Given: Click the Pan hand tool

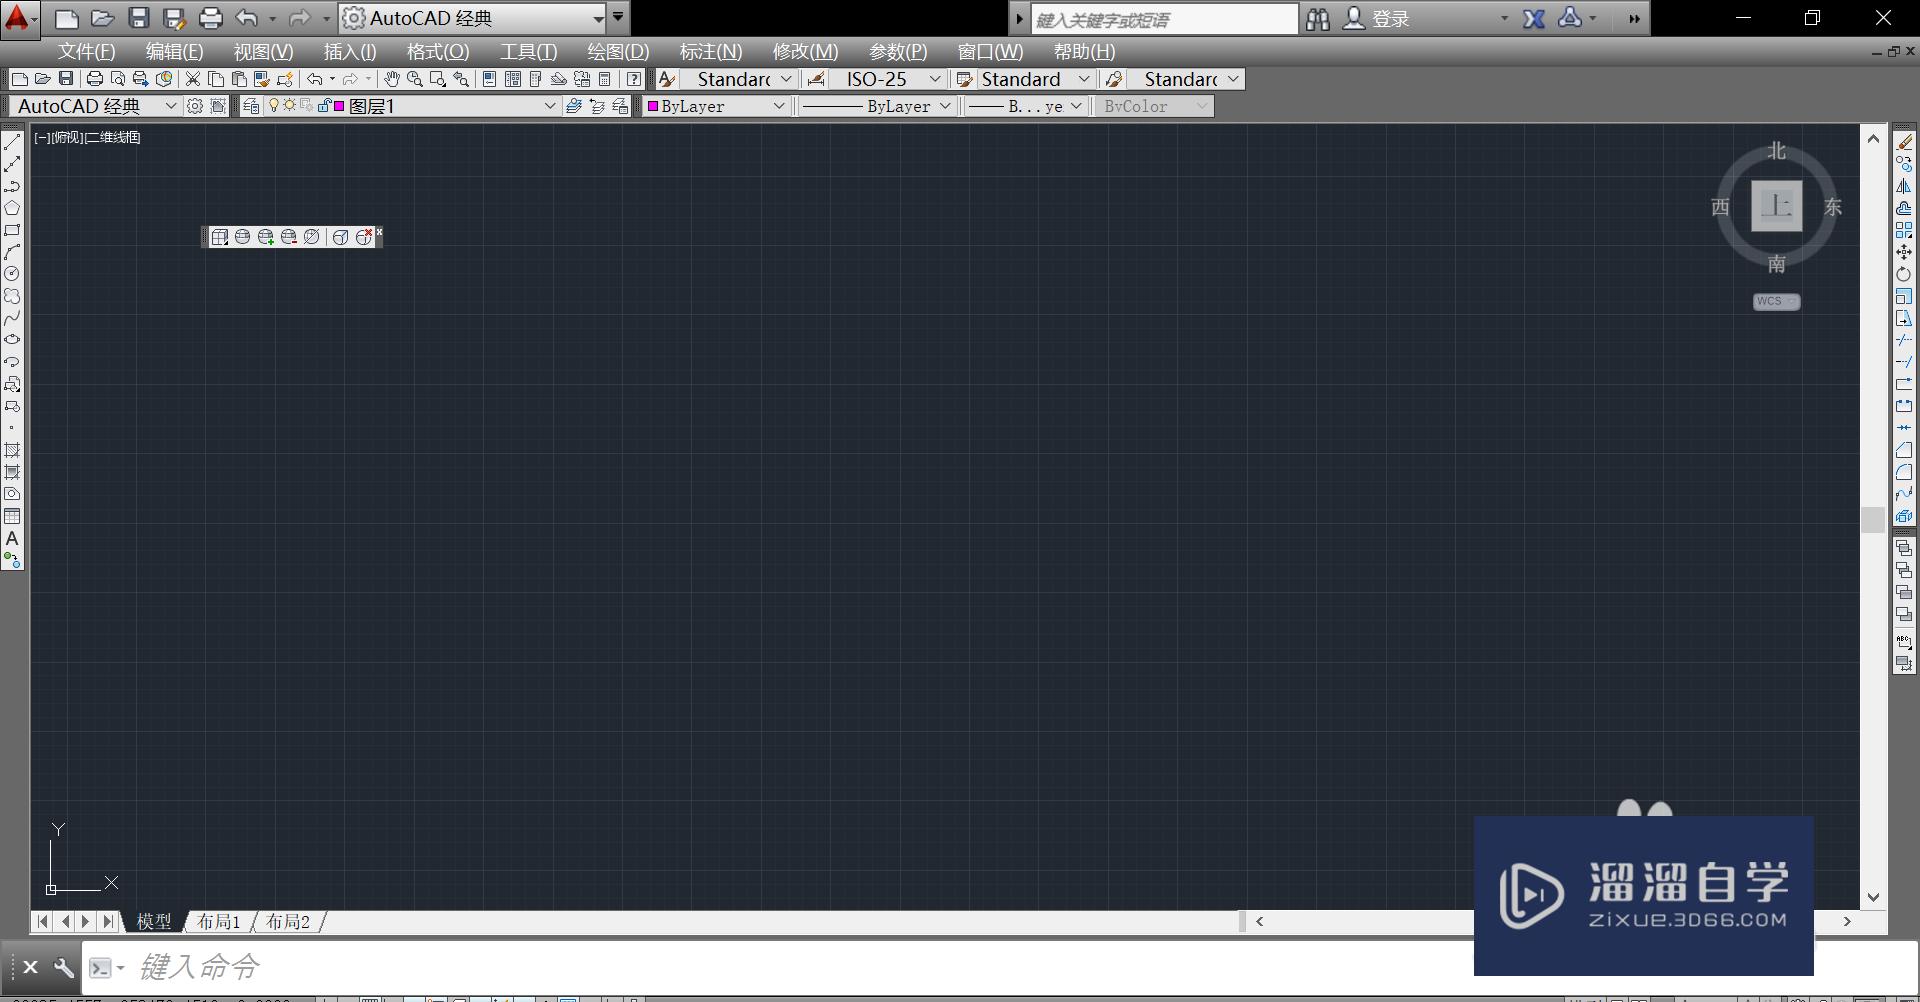Looking at the screenshot, I should [x=392, y=79].
